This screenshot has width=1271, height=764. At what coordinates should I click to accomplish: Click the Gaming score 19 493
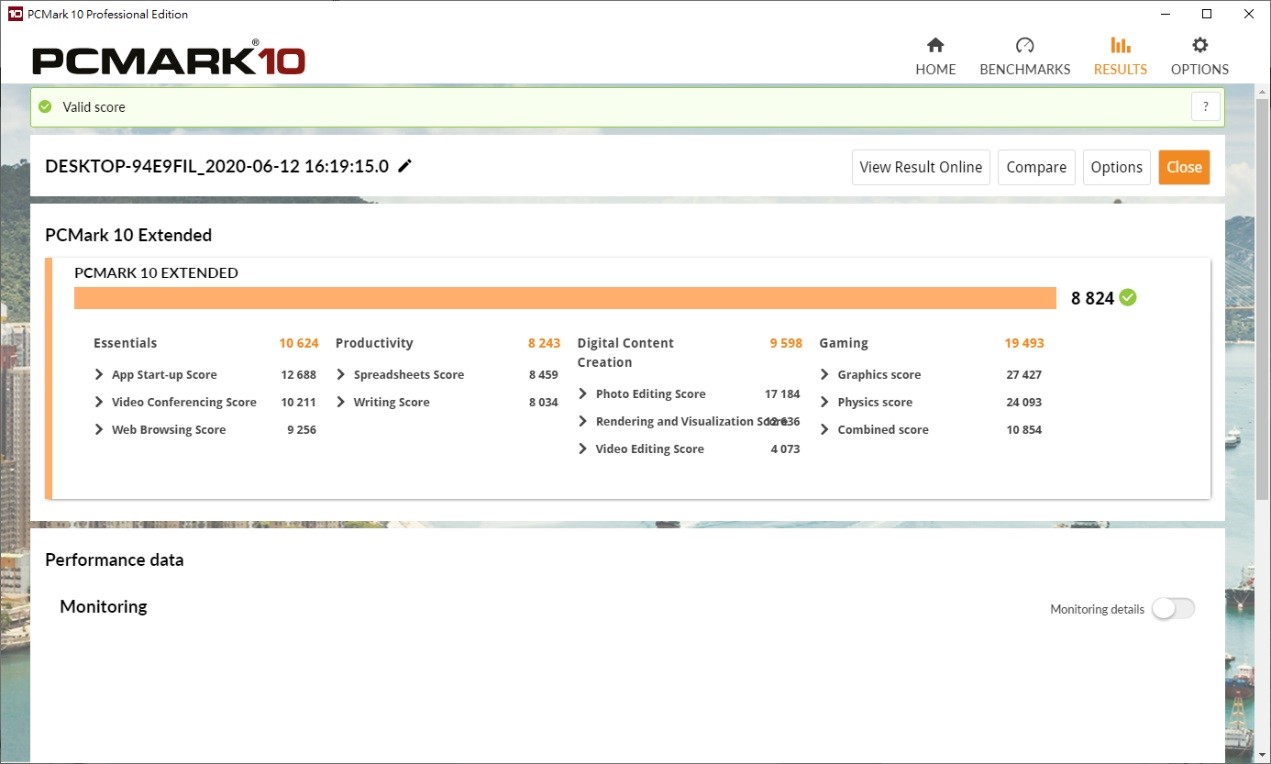tap(1024, 343)
